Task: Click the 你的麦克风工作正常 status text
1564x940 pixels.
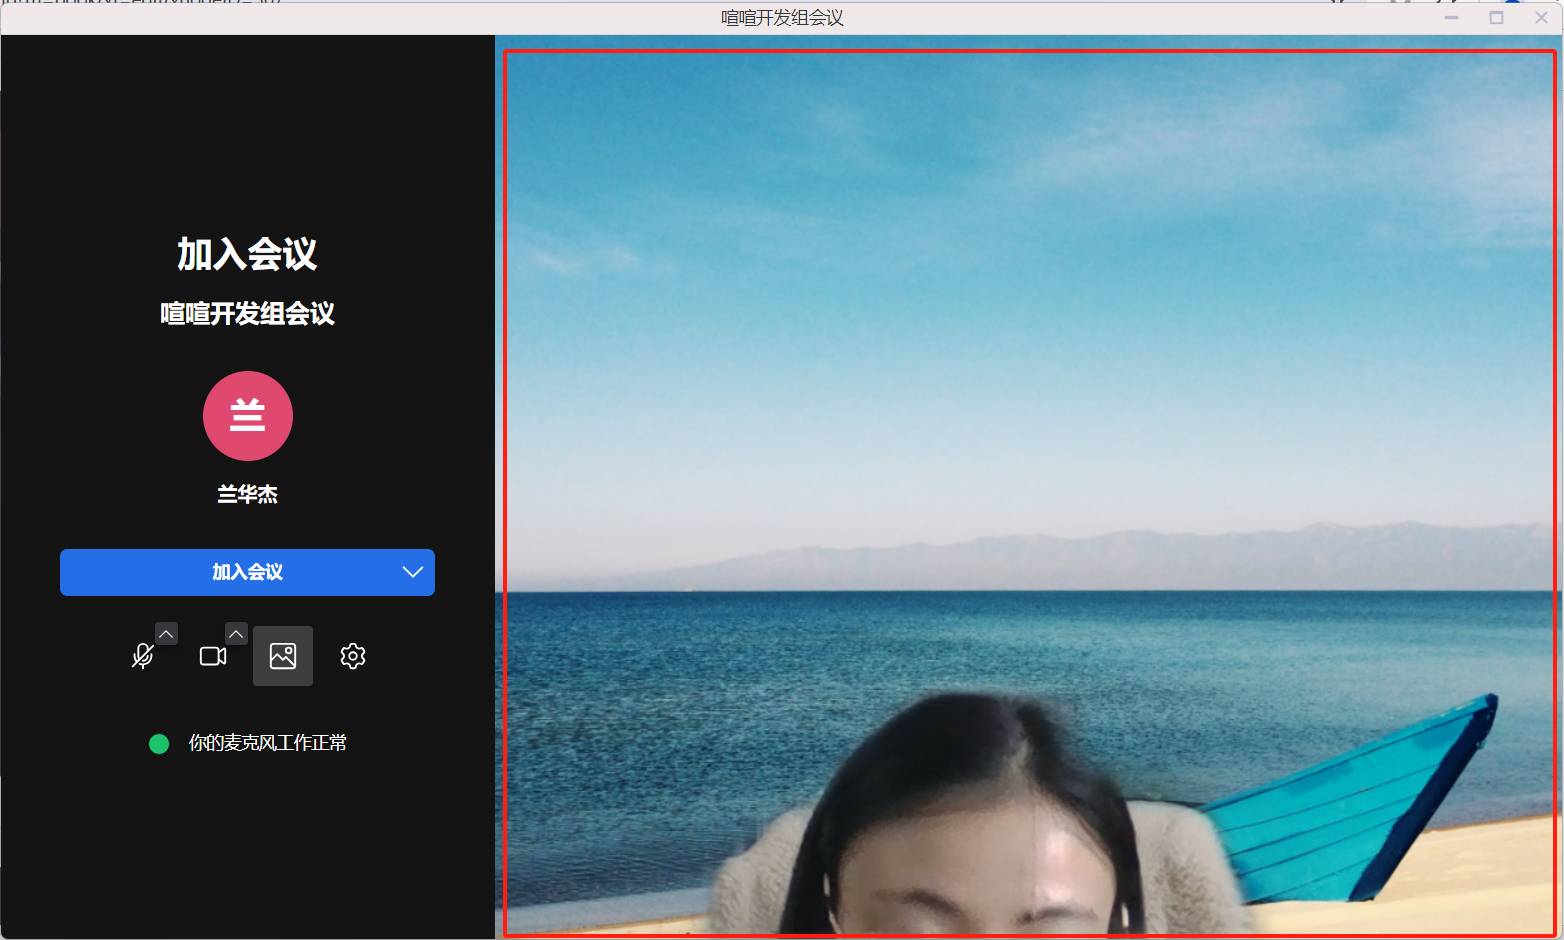Action: pos(267,743)
